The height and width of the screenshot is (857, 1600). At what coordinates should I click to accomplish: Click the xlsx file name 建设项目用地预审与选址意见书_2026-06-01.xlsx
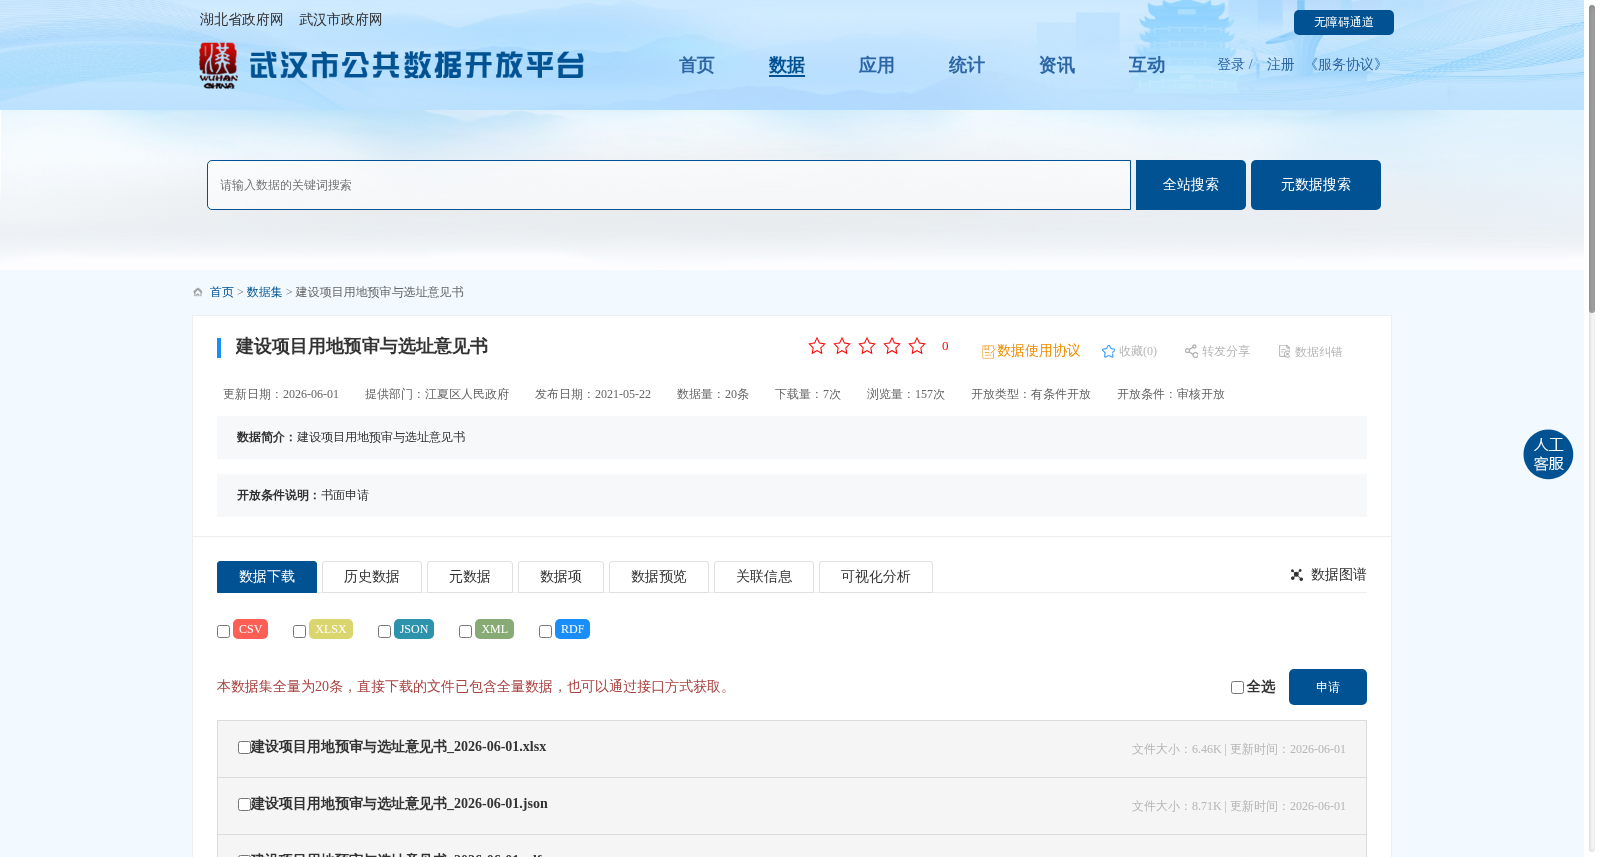tap(399, 747)
